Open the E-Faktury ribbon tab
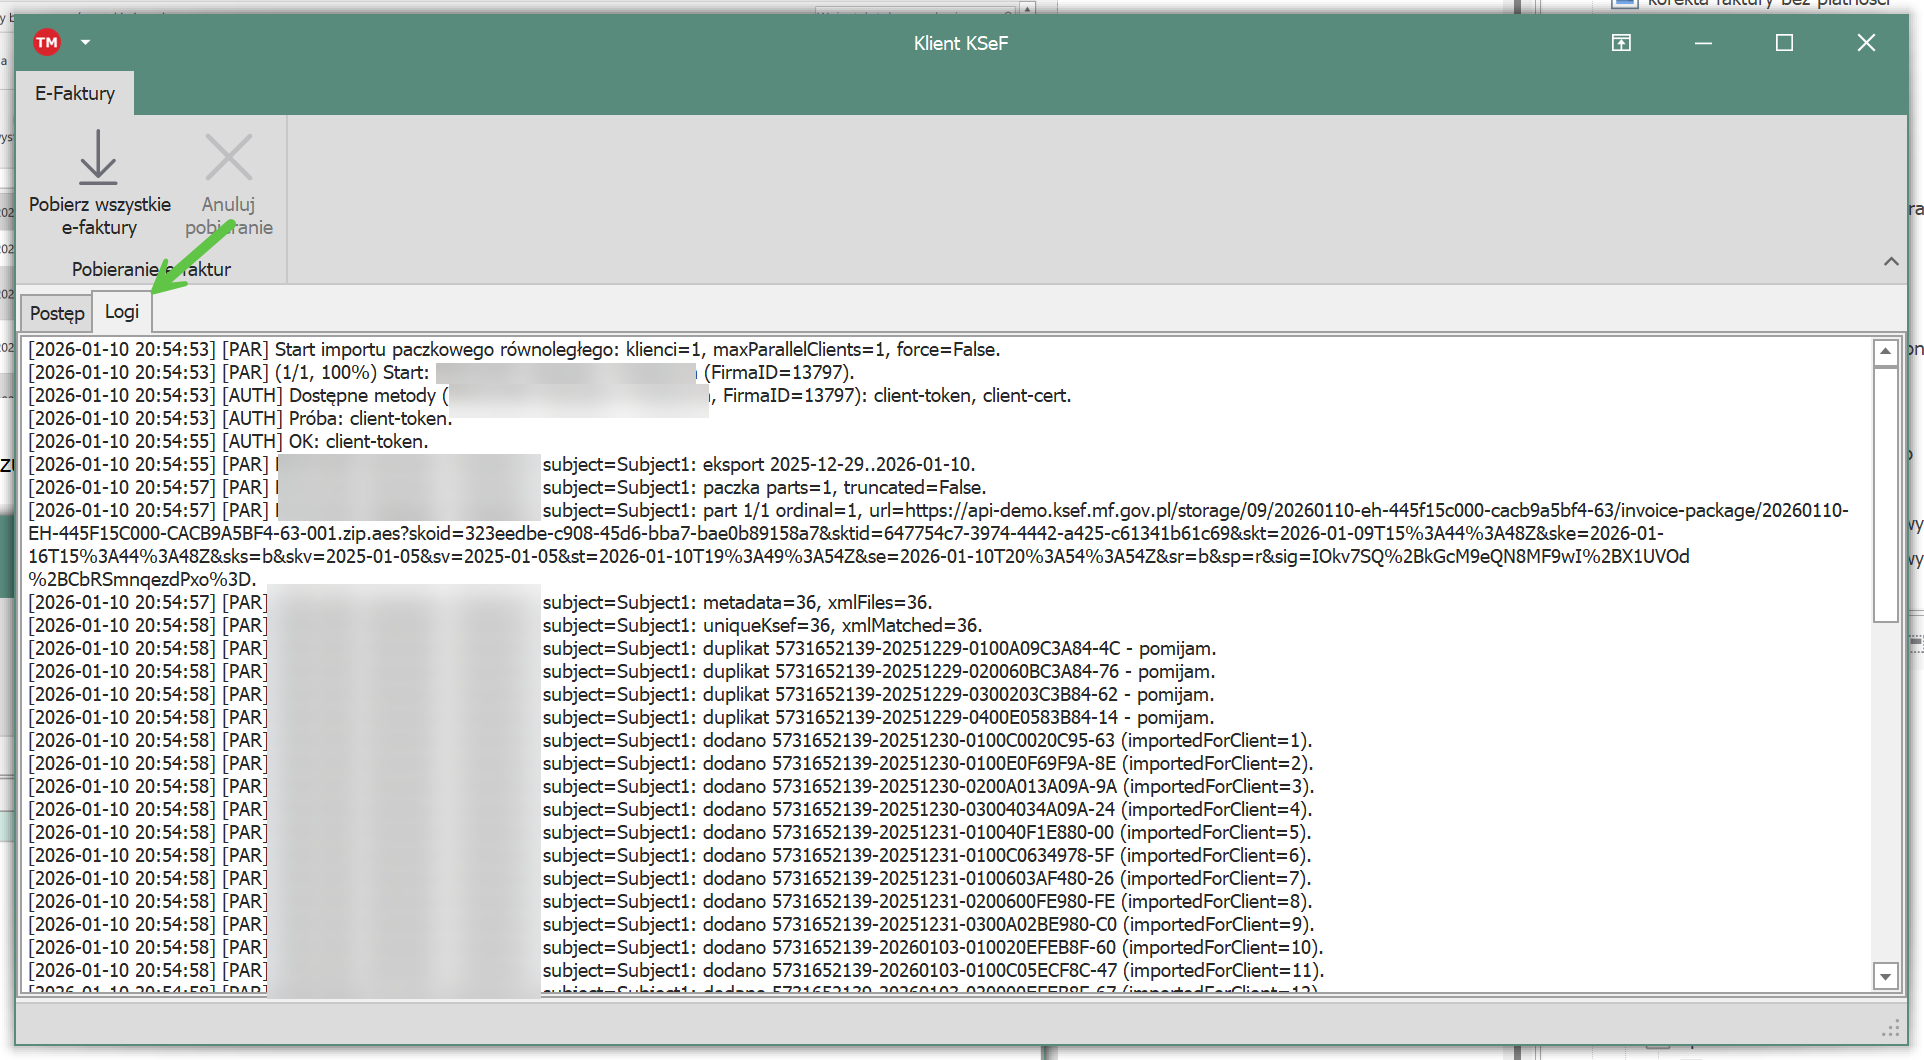Image resolution: width=1924 pixels, height=1060 pixels. [75, 93]
